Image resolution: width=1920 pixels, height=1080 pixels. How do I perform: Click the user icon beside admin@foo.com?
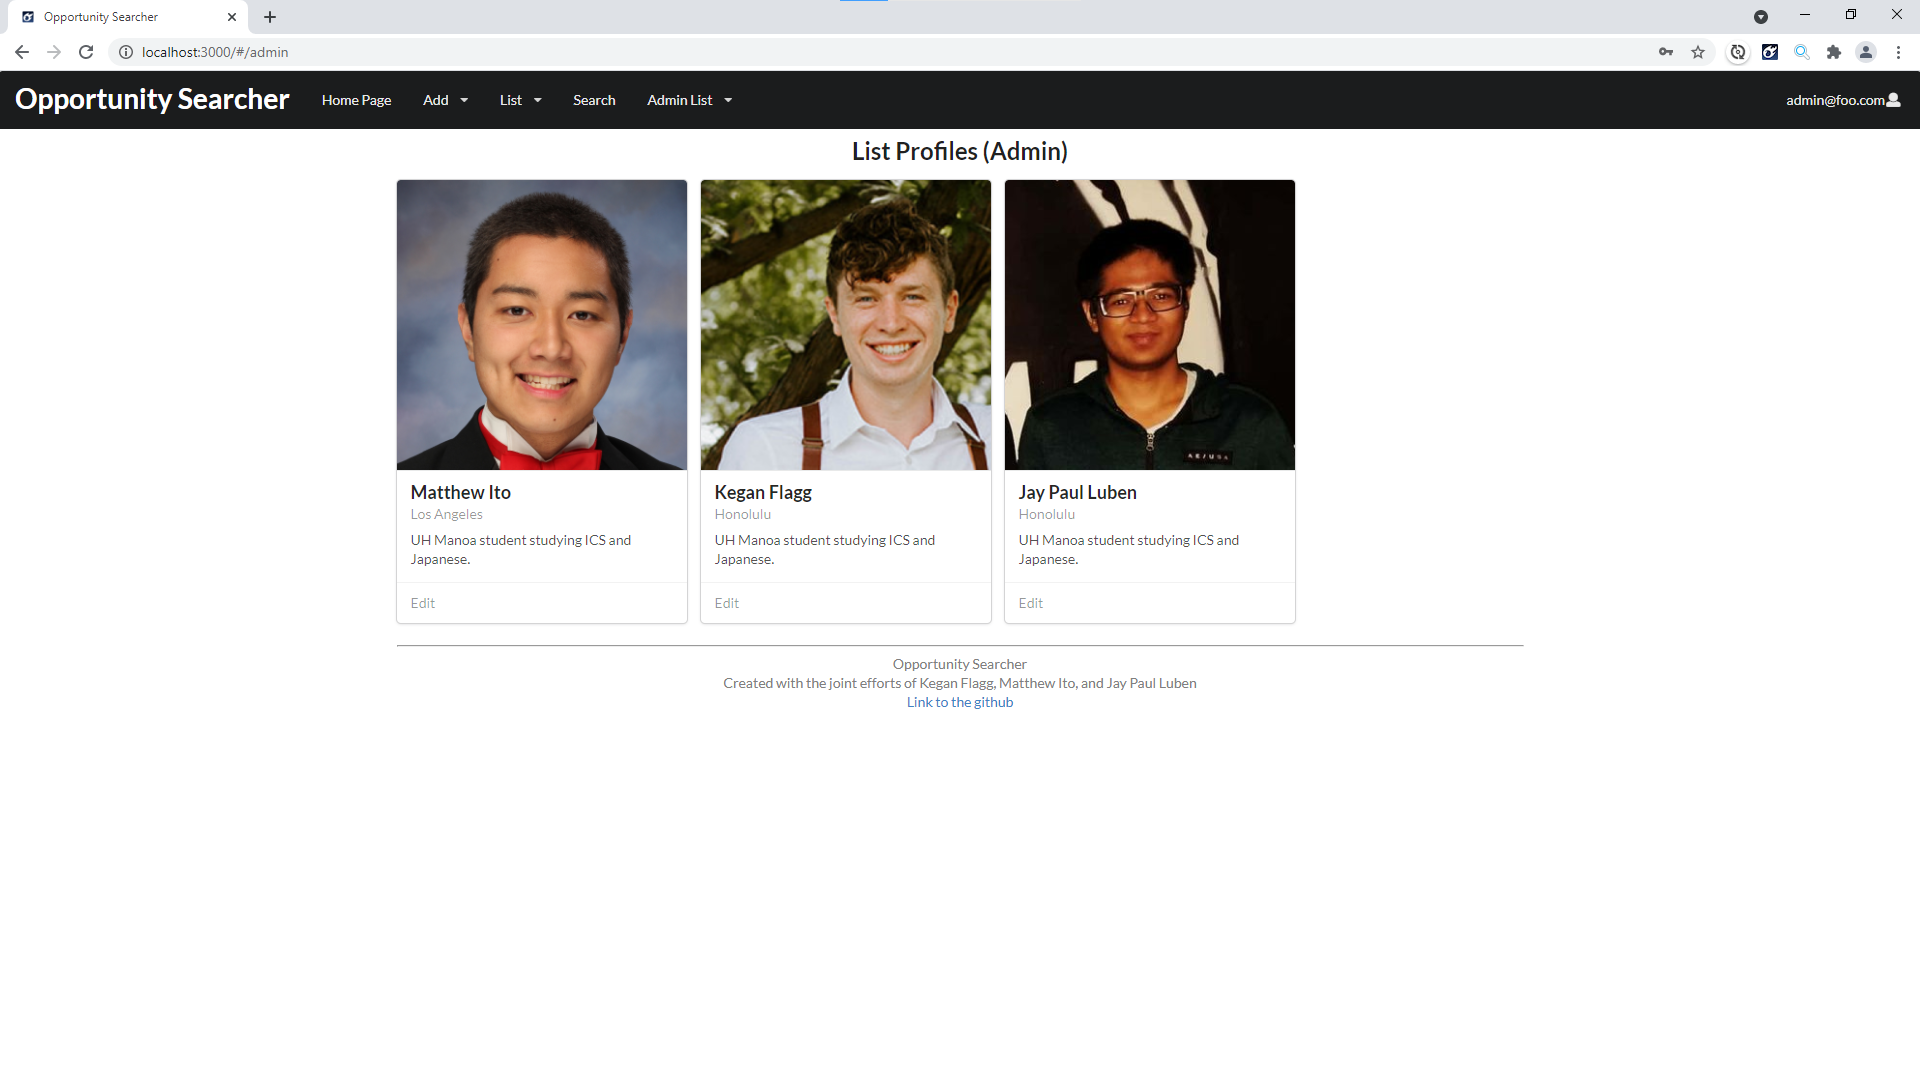tap(1893, 100)
